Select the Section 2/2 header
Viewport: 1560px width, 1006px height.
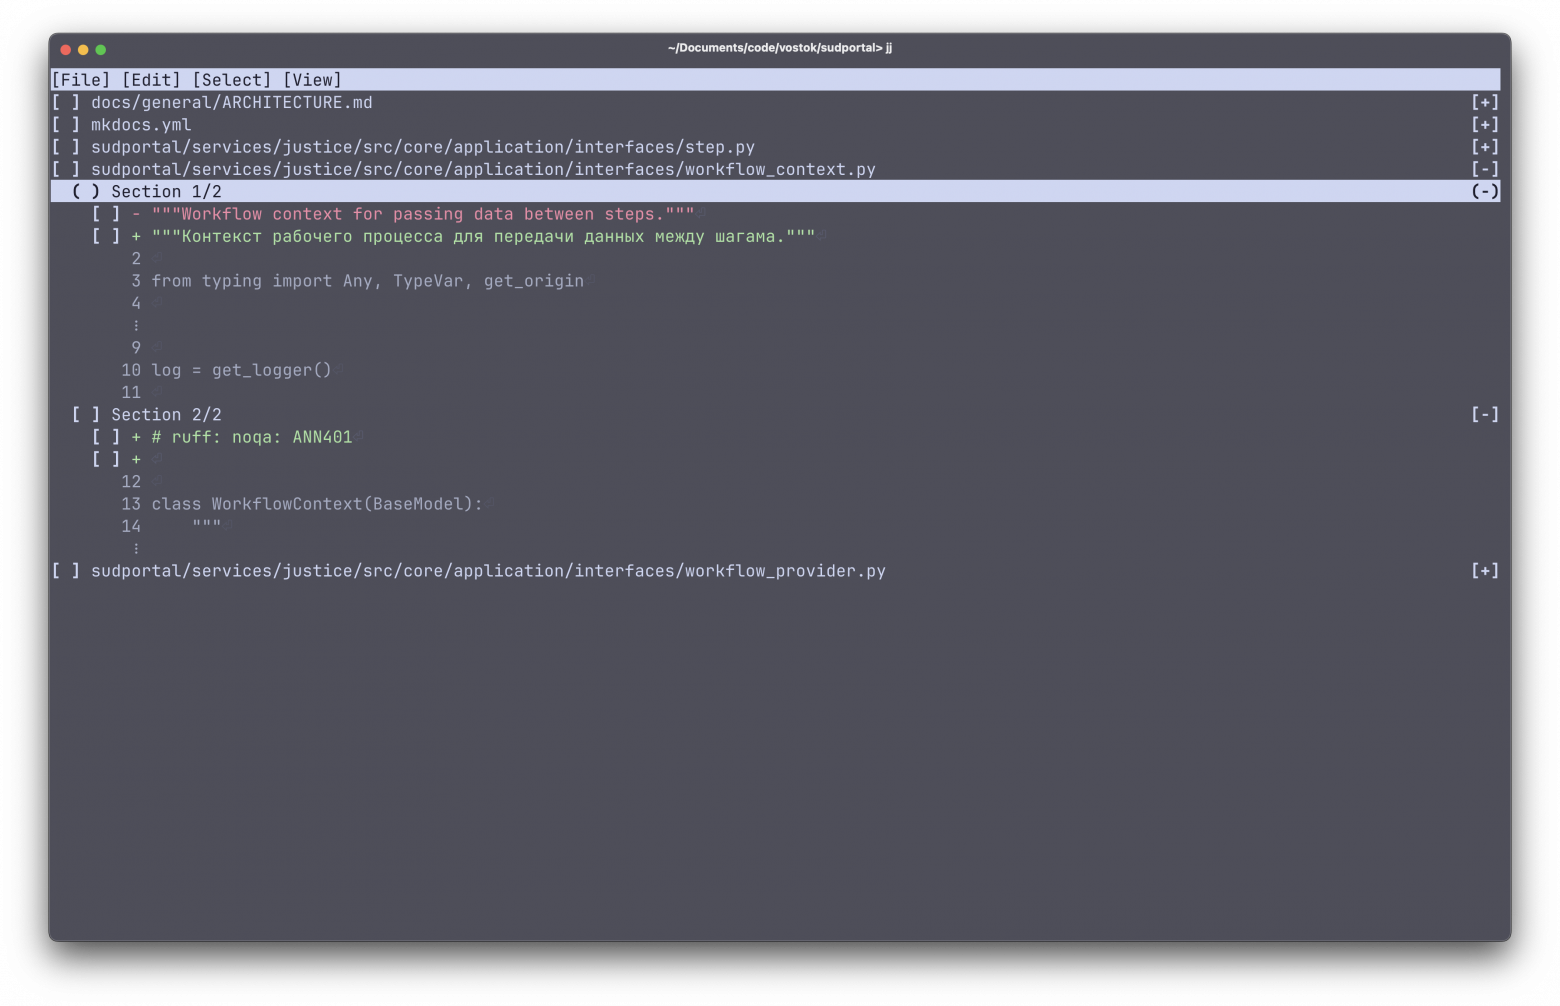click(x=775, y=415)
